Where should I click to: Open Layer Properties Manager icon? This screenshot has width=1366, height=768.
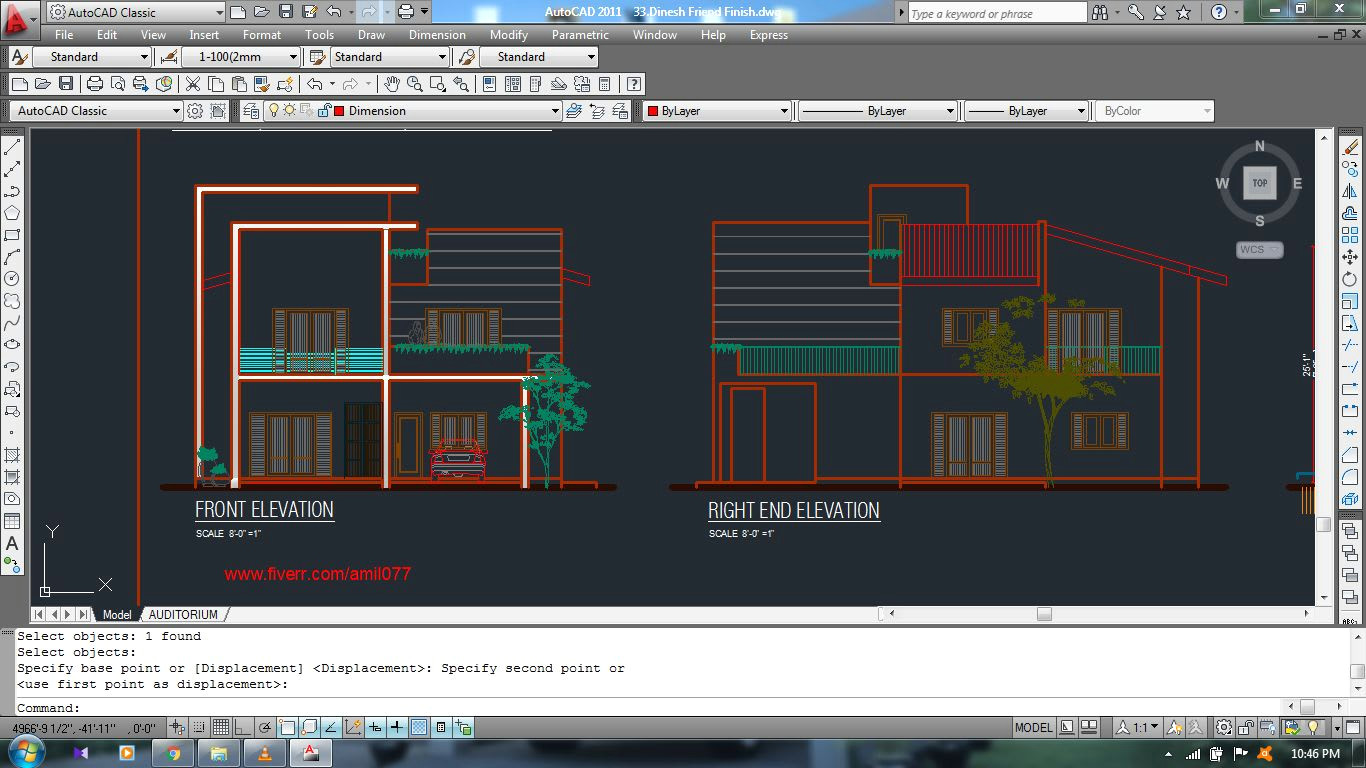250,111
